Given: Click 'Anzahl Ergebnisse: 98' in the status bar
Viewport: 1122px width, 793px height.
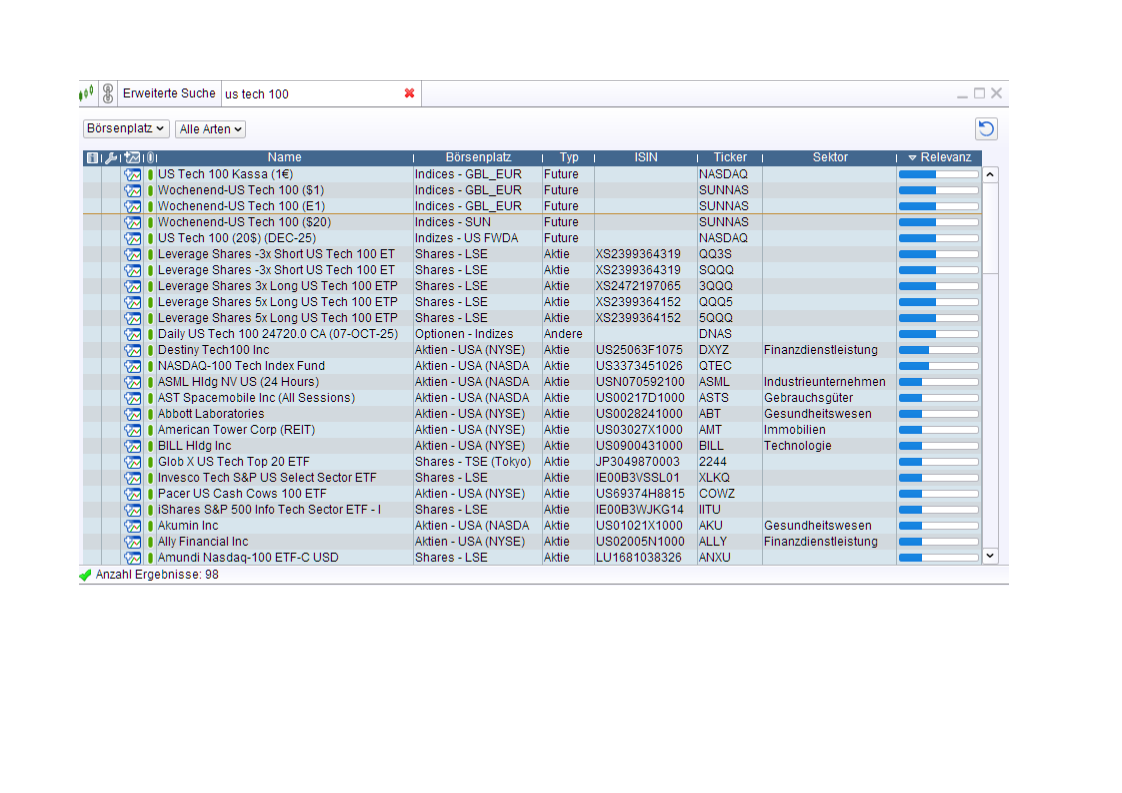Looking at the screenshot, I should [x=157, y=575].
